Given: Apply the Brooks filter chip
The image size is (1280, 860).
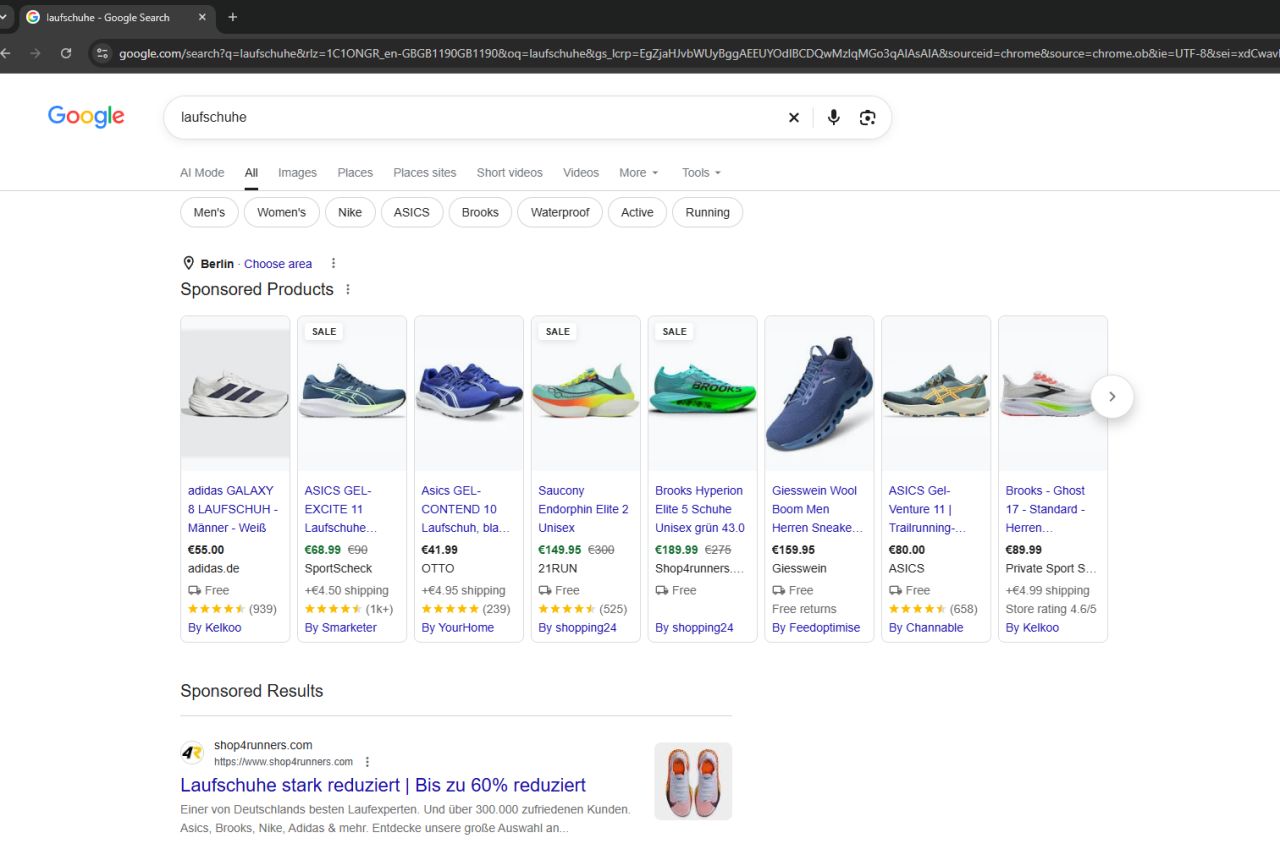Looking at the screenshot, I should coord(480,212).
